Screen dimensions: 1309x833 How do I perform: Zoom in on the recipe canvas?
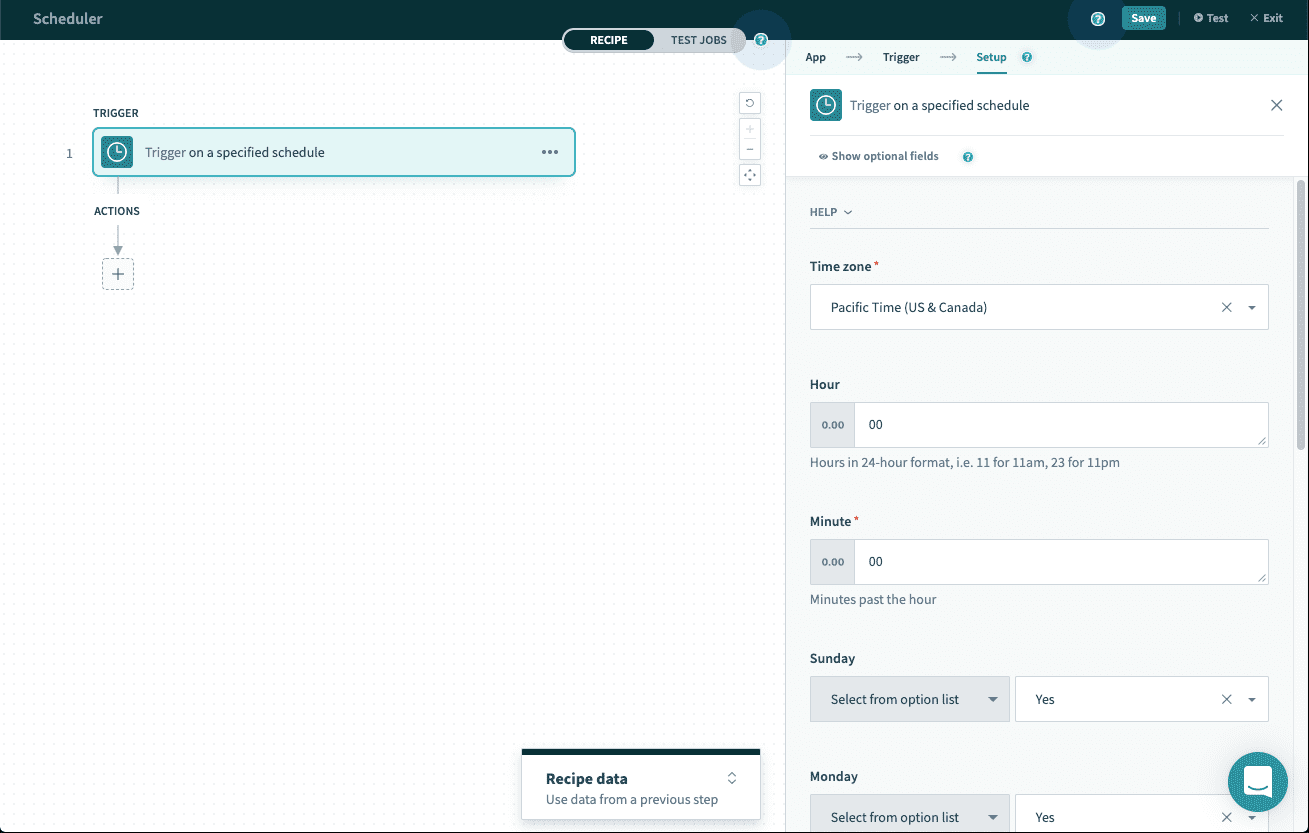point(749,128)
